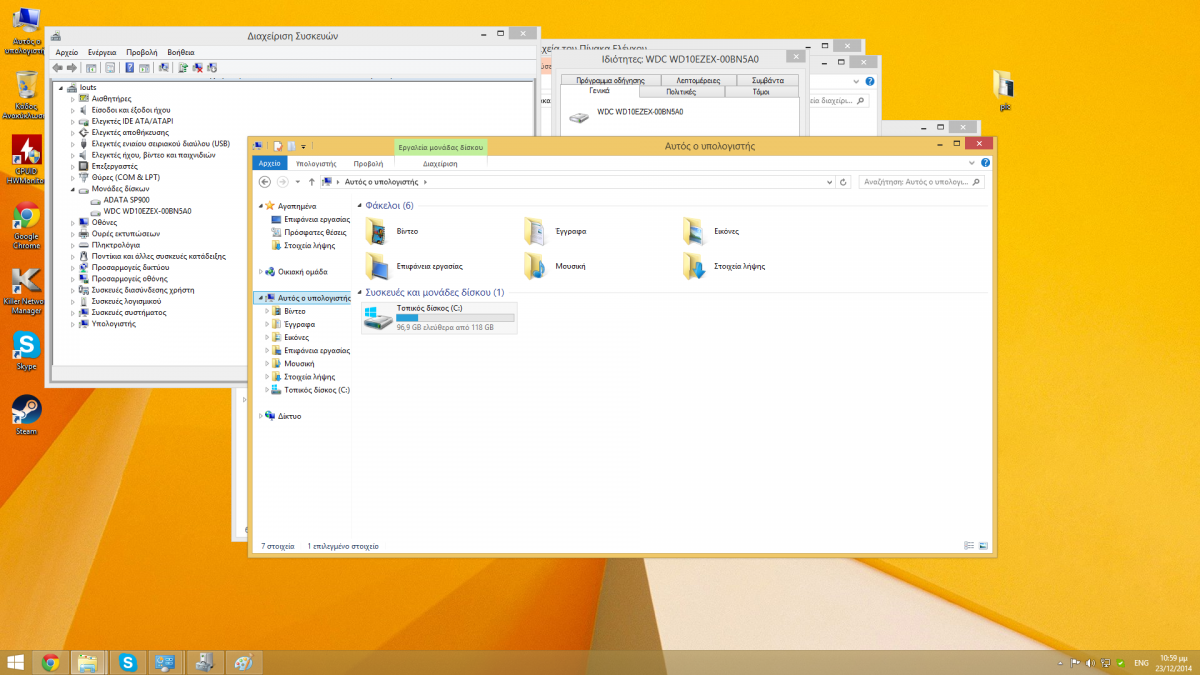Expand the Explorer ribbon chevron
The image size is (1200, 675).
973,163
